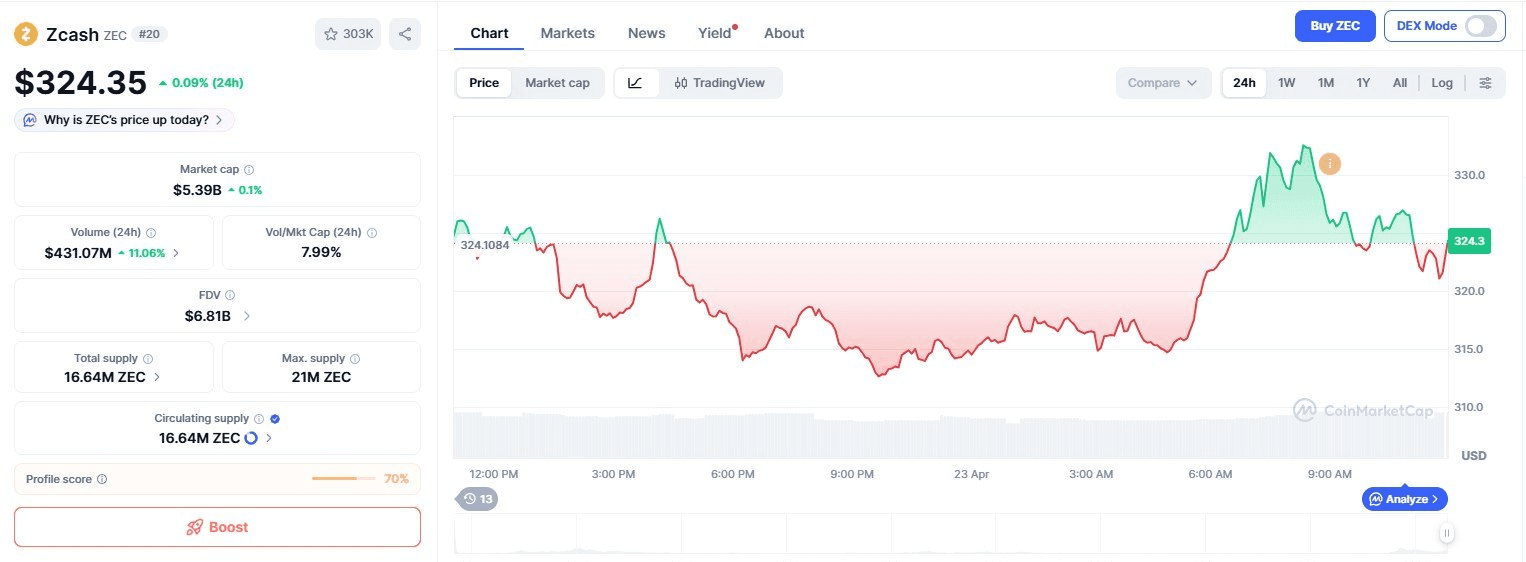1526x562 pixels.
Task: Open chart settings sliders icon
Action: click(x=1485, y=83)
